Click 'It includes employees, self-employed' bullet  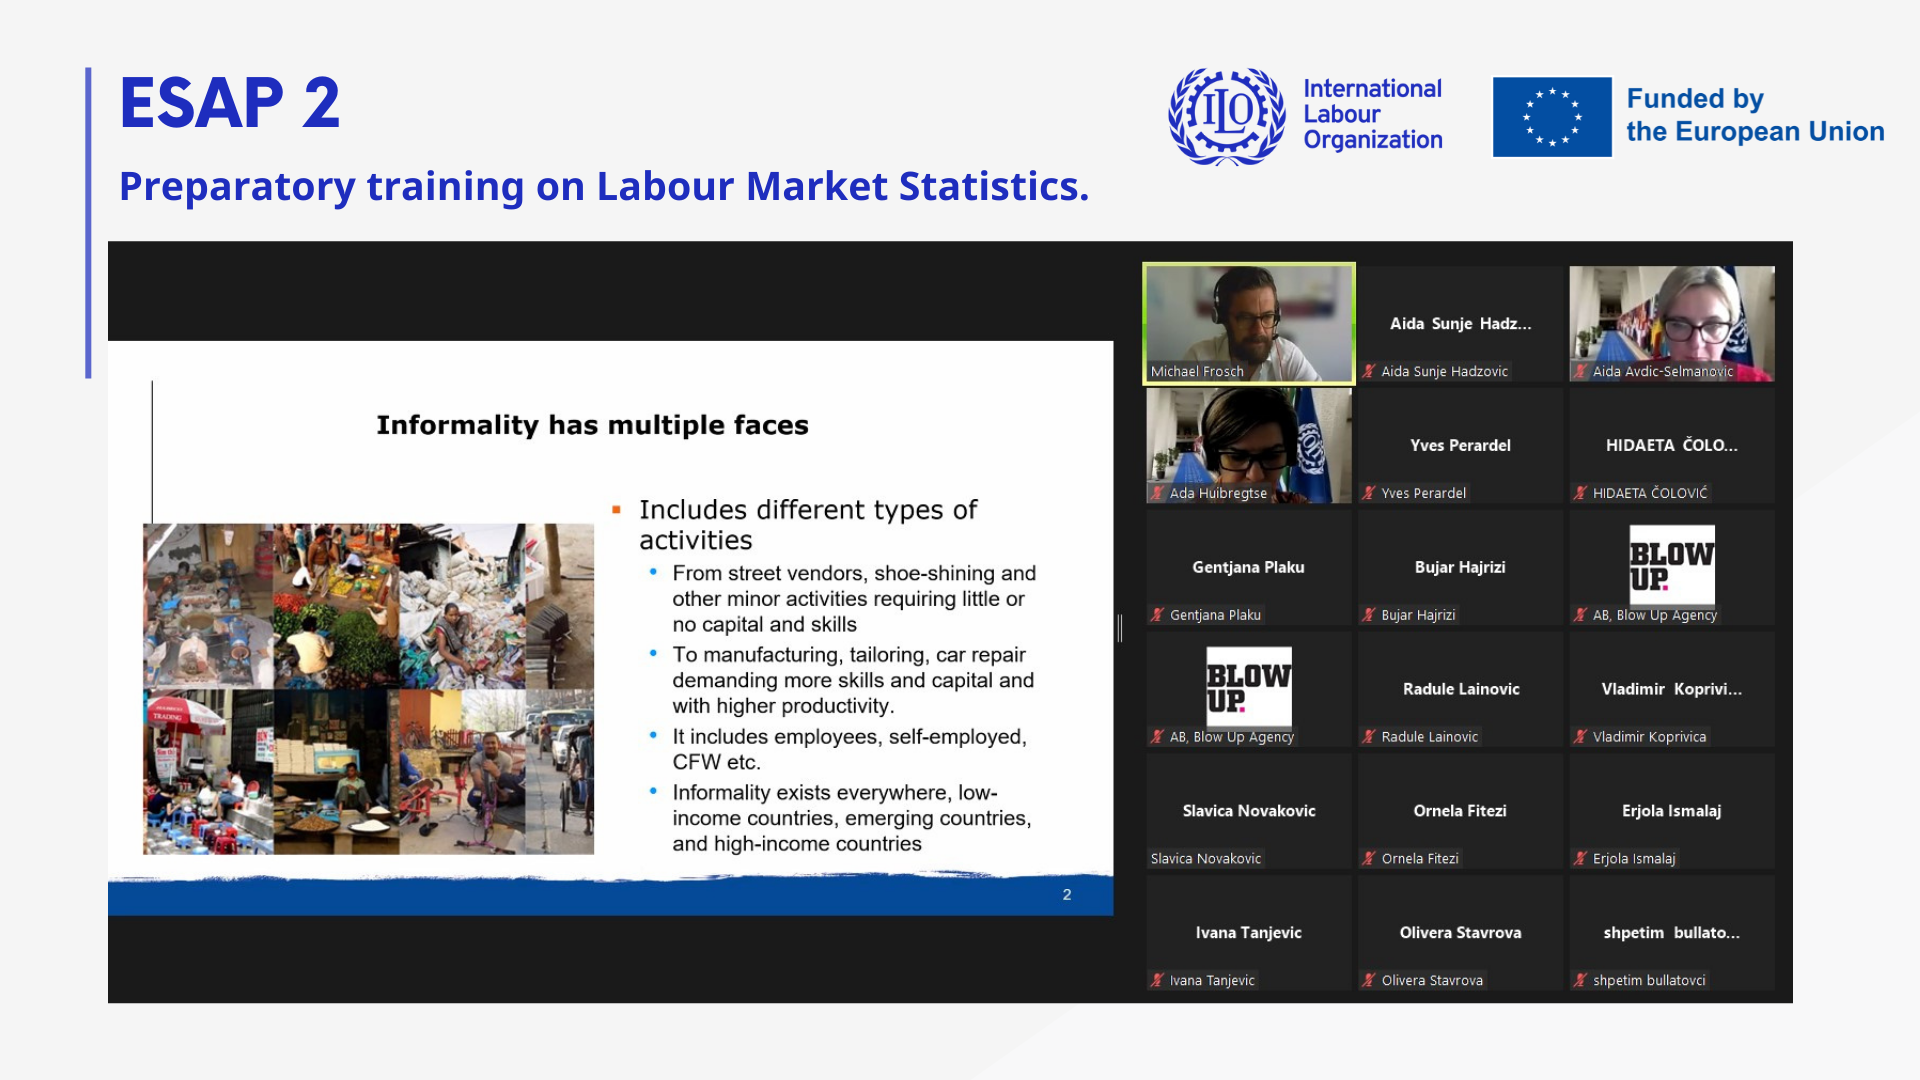(x=849, y=750)
